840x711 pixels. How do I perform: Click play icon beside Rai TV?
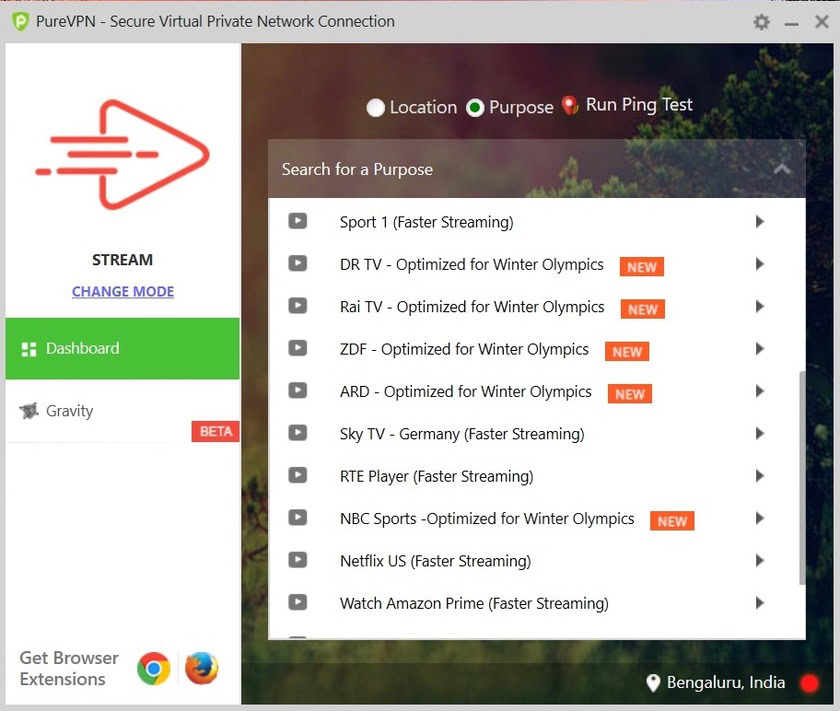tap(297, 305)
